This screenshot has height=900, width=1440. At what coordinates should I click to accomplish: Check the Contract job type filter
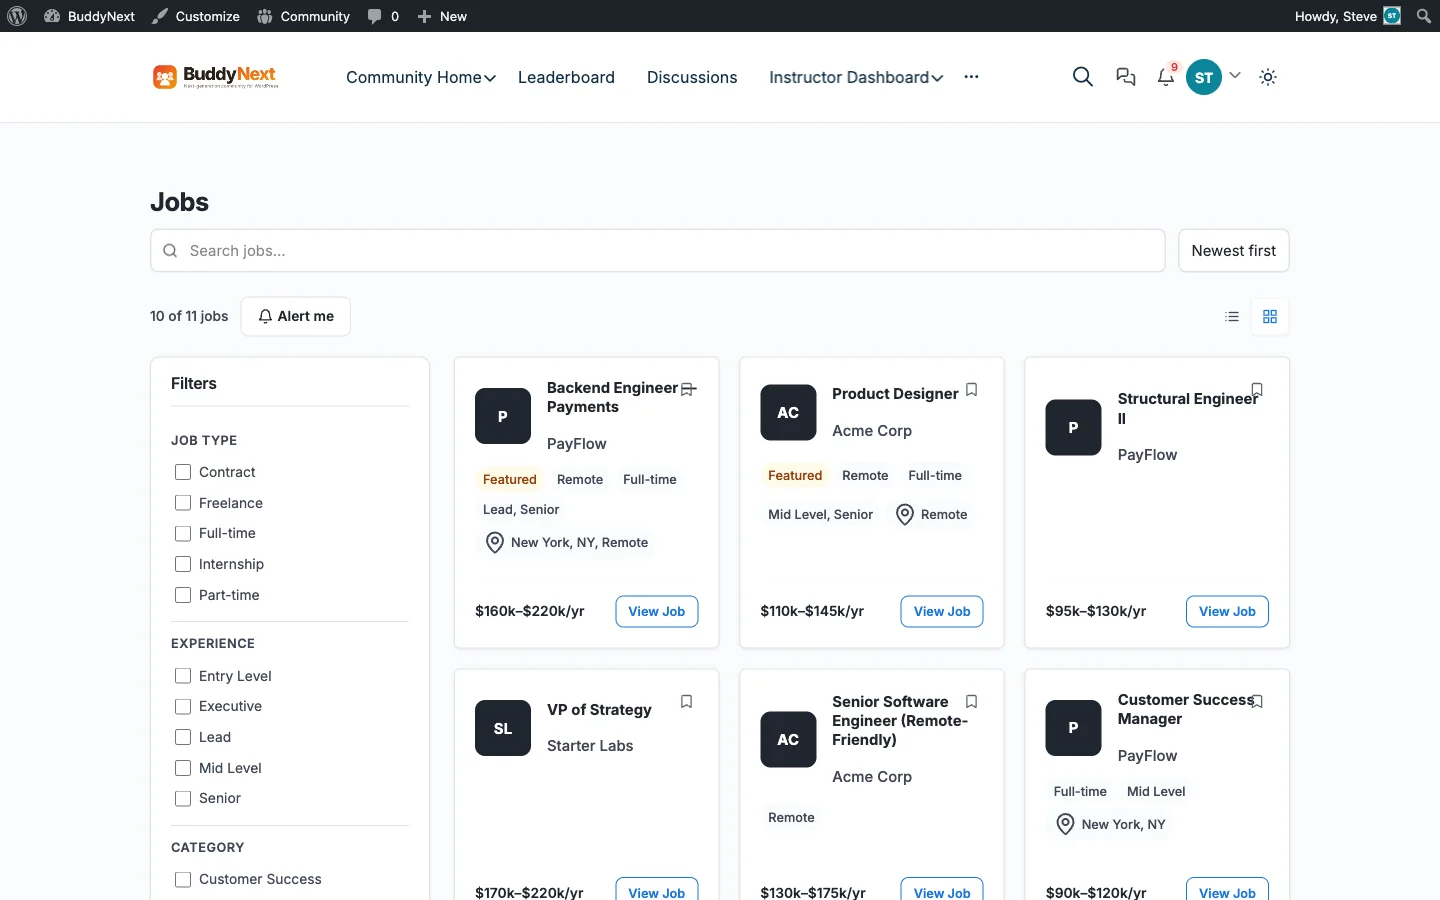point(183,472)
